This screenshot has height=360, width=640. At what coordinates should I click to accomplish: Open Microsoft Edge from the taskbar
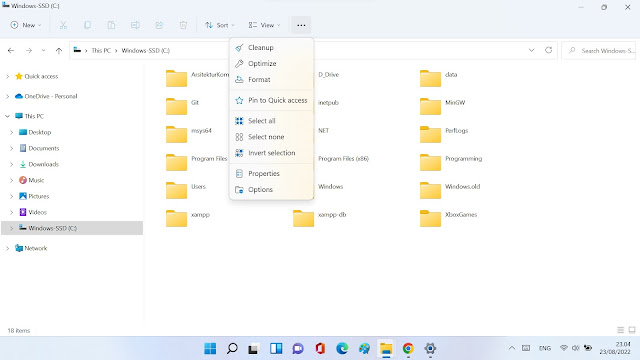point(342,348)
